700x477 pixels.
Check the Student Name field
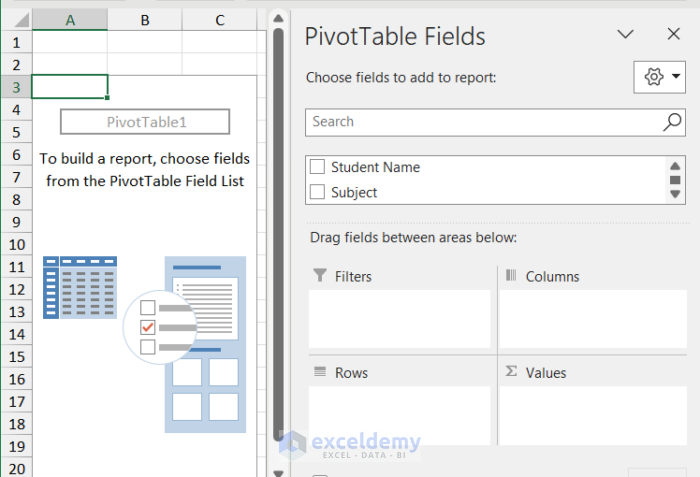(318, 167)
